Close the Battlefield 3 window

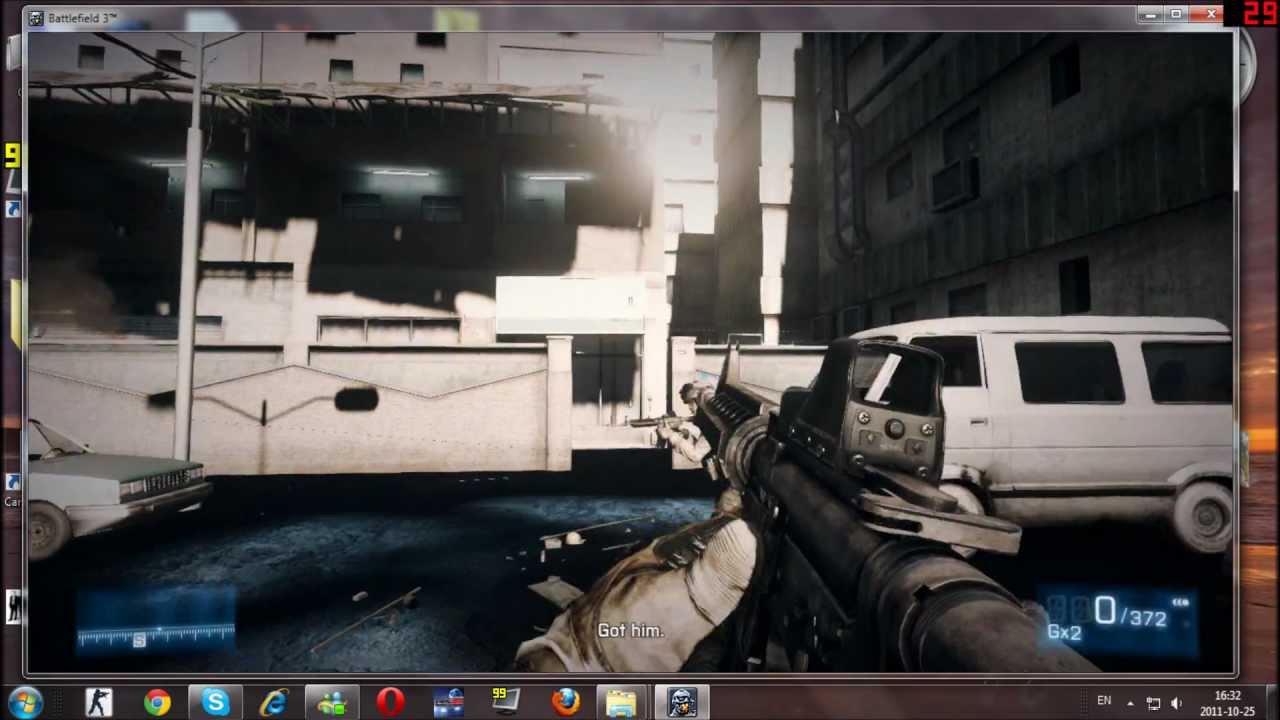coord(1211,14)
